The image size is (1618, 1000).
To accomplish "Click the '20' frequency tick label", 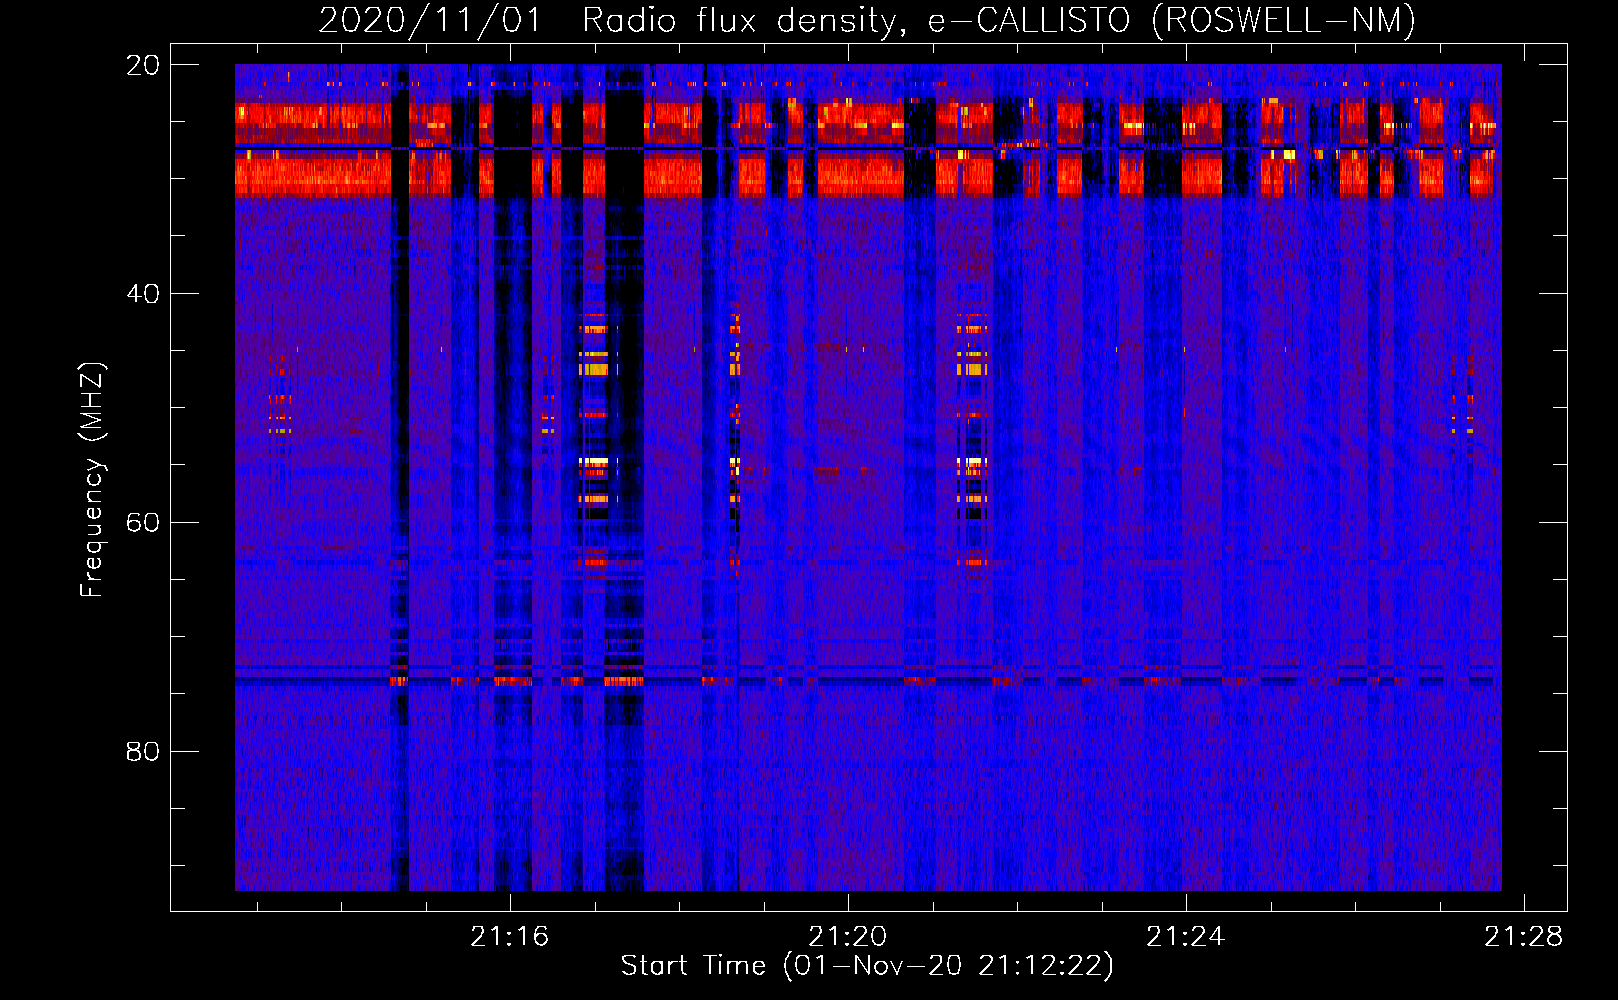I will pyautogui.click(x=143, y=65).
